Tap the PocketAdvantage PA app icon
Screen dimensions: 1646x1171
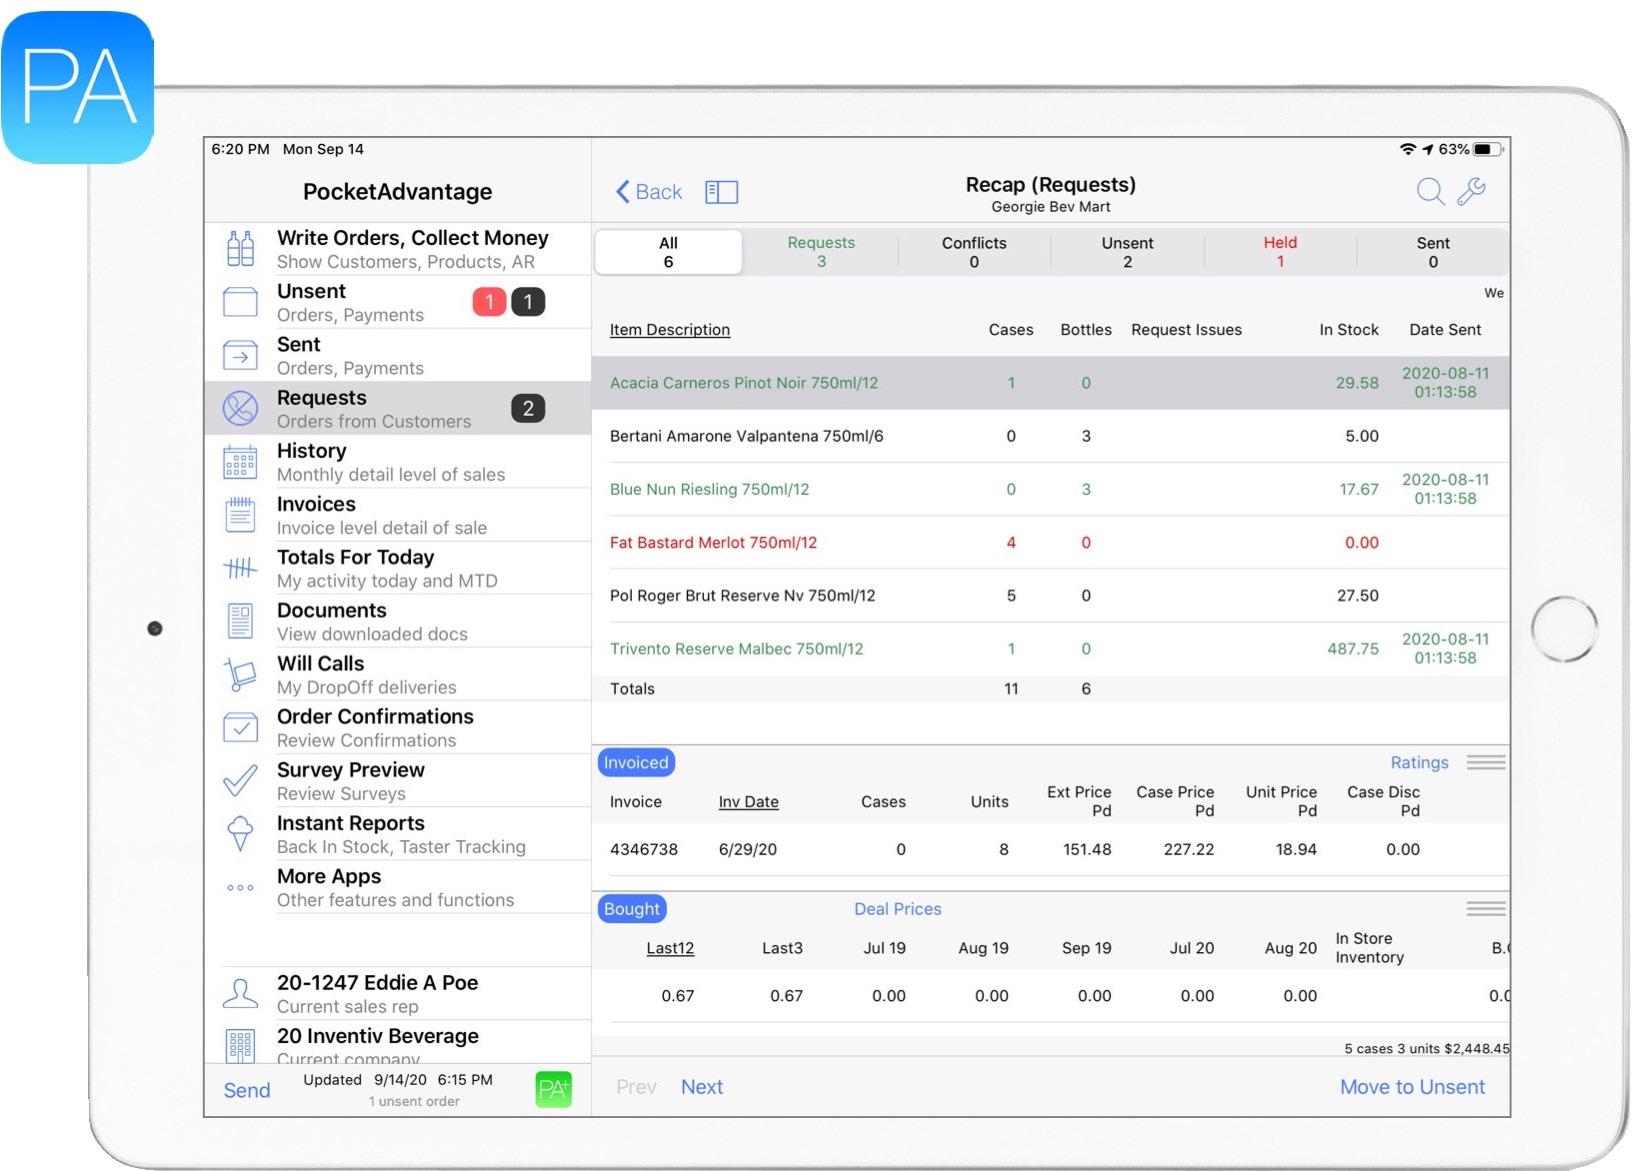click(x=78, y=87)
